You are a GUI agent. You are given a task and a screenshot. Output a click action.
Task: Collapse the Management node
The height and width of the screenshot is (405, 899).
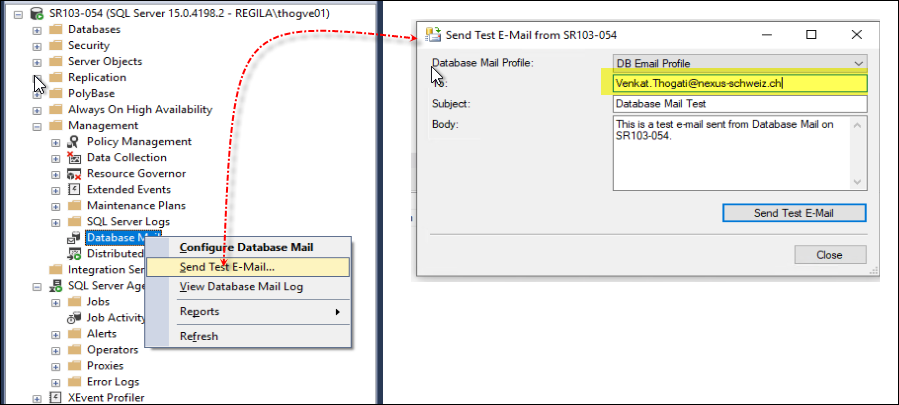(x=37, y=126)
